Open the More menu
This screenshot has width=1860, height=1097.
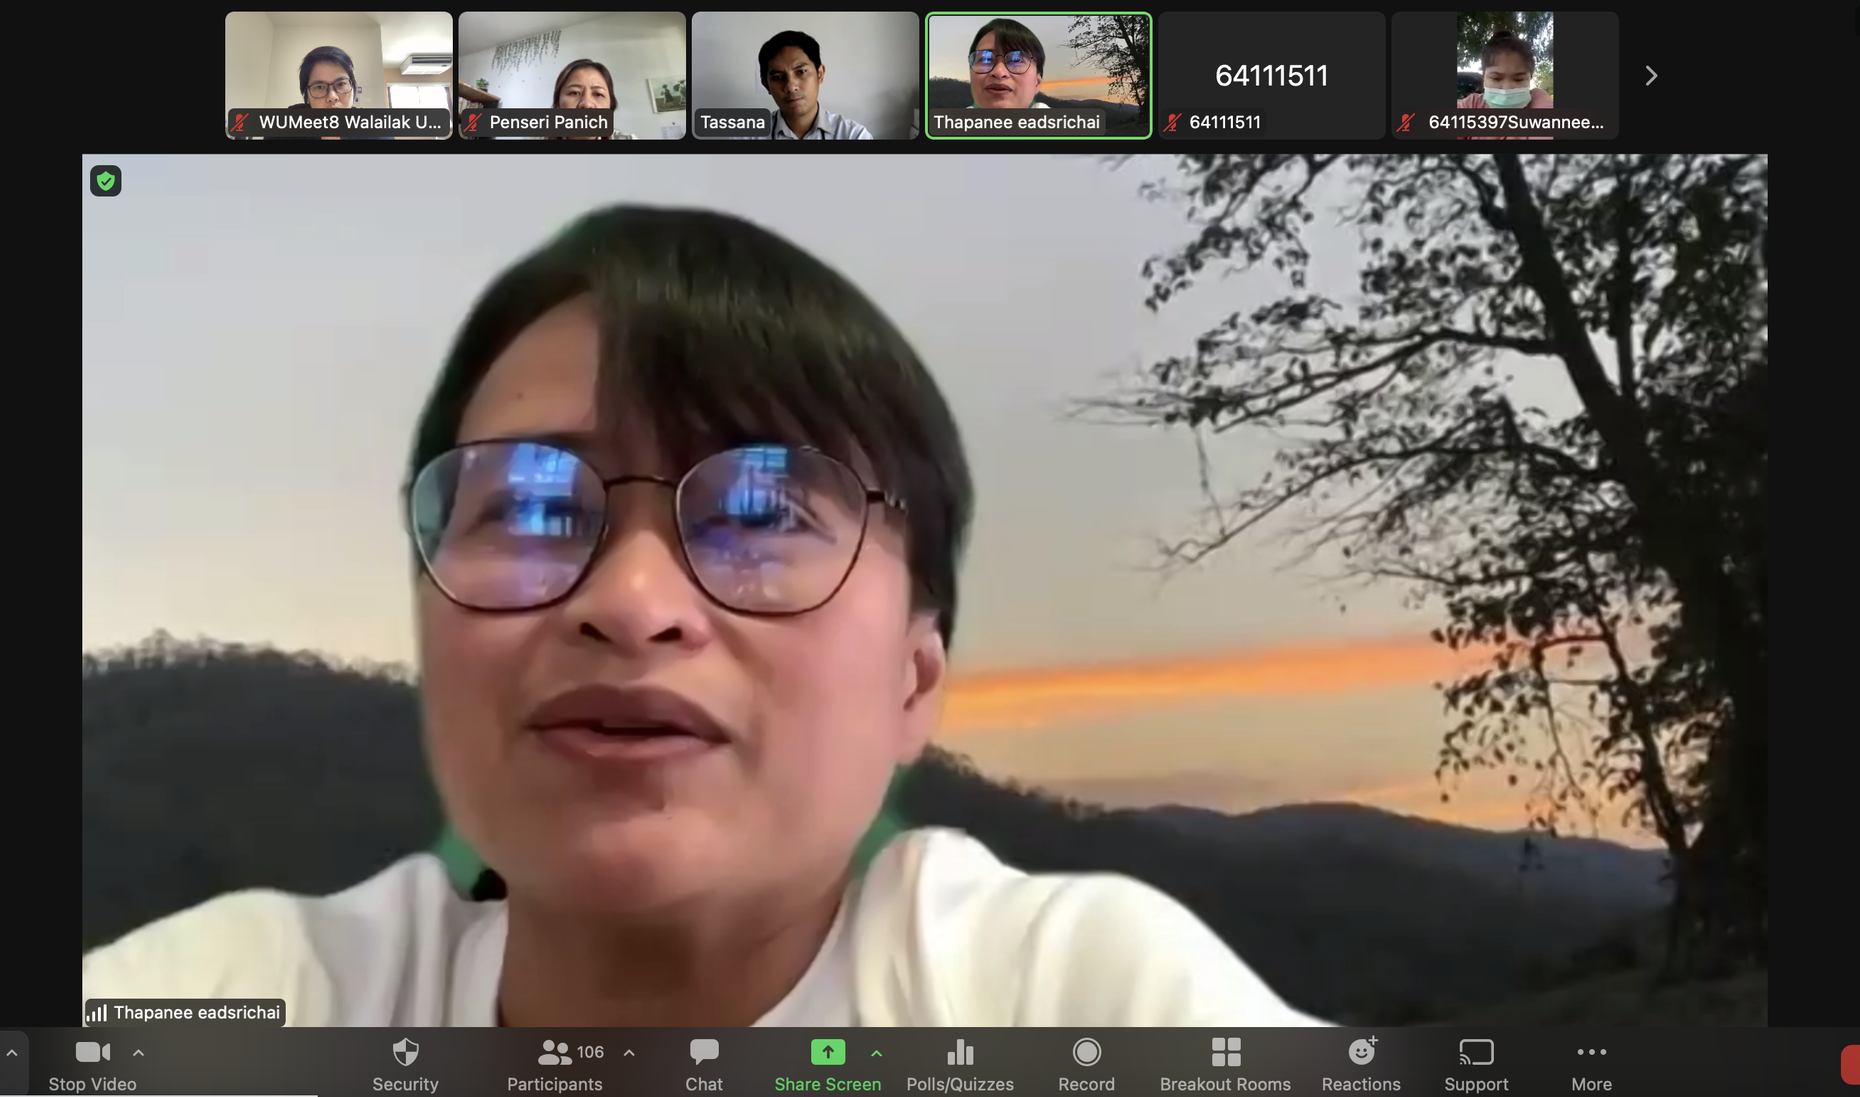pyautogui.click(x=1590, y=1063)
